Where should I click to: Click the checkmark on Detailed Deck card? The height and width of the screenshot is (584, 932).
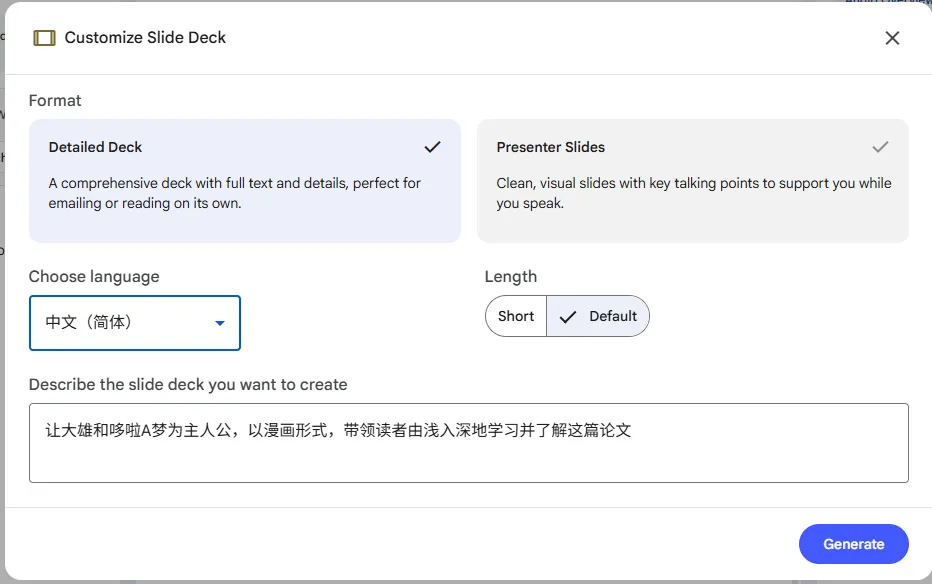(432, 147)
